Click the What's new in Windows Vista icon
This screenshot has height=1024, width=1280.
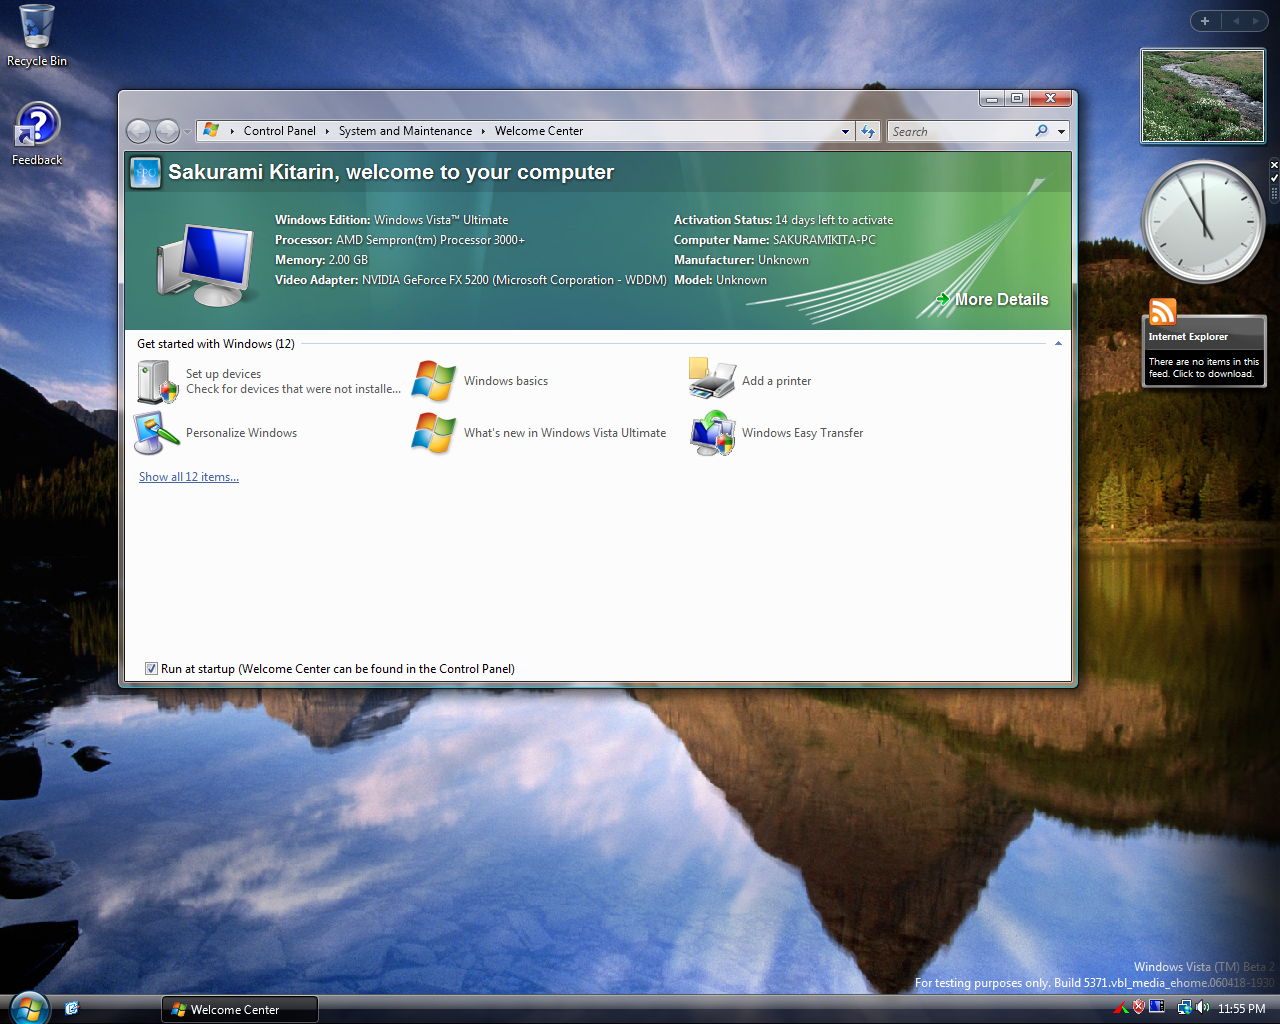(434, 433)
